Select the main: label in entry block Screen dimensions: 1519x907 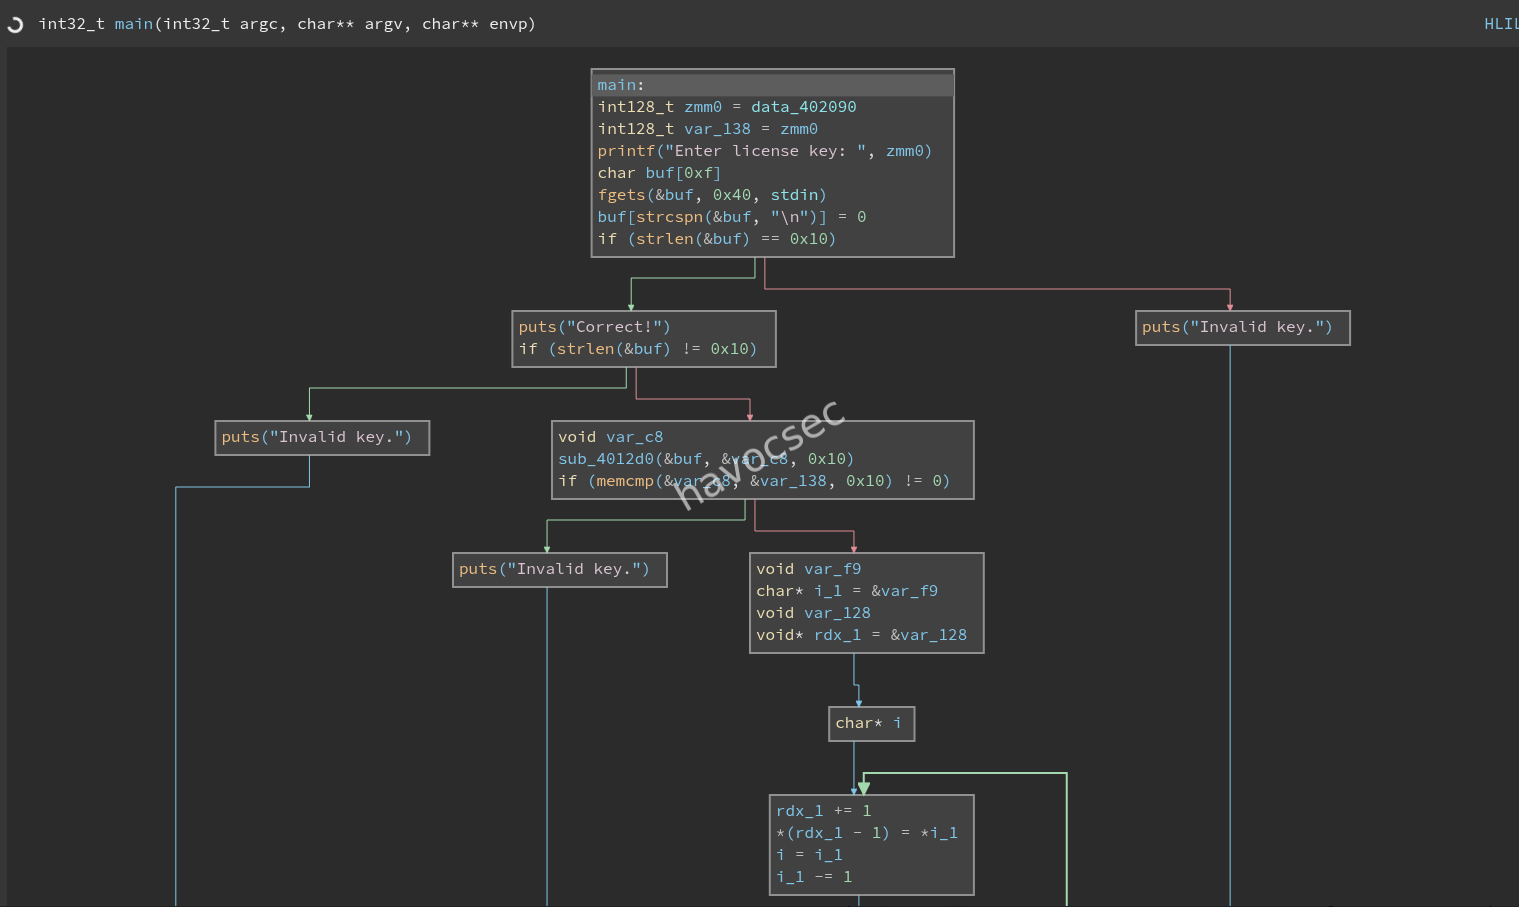620,85
